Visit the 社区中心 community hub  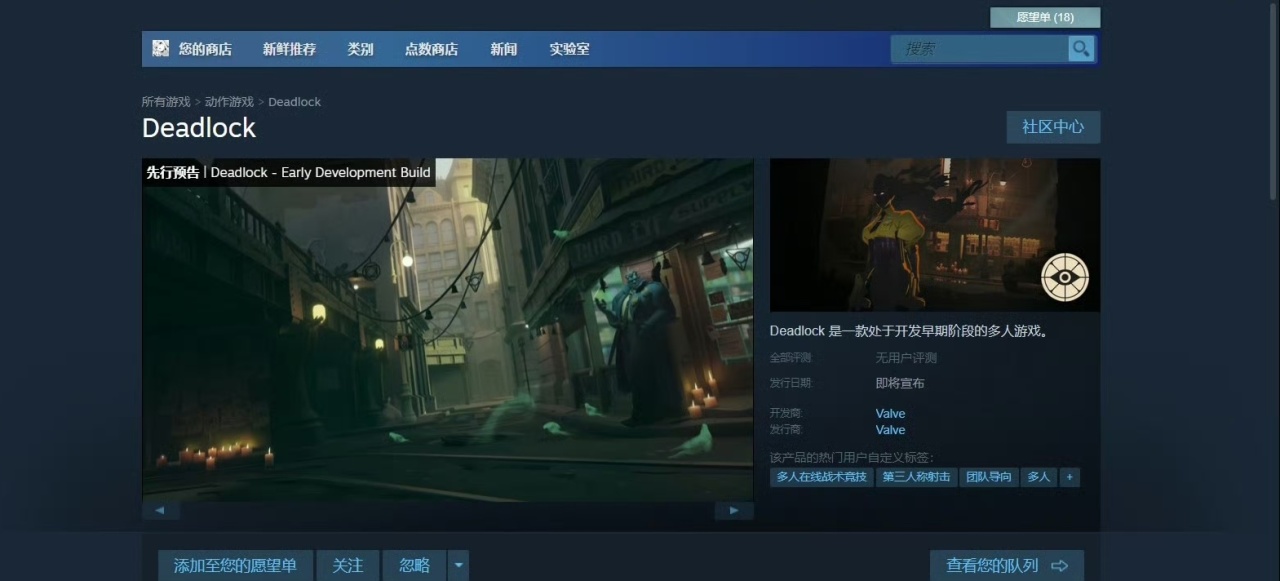[x=1053, y=127]
